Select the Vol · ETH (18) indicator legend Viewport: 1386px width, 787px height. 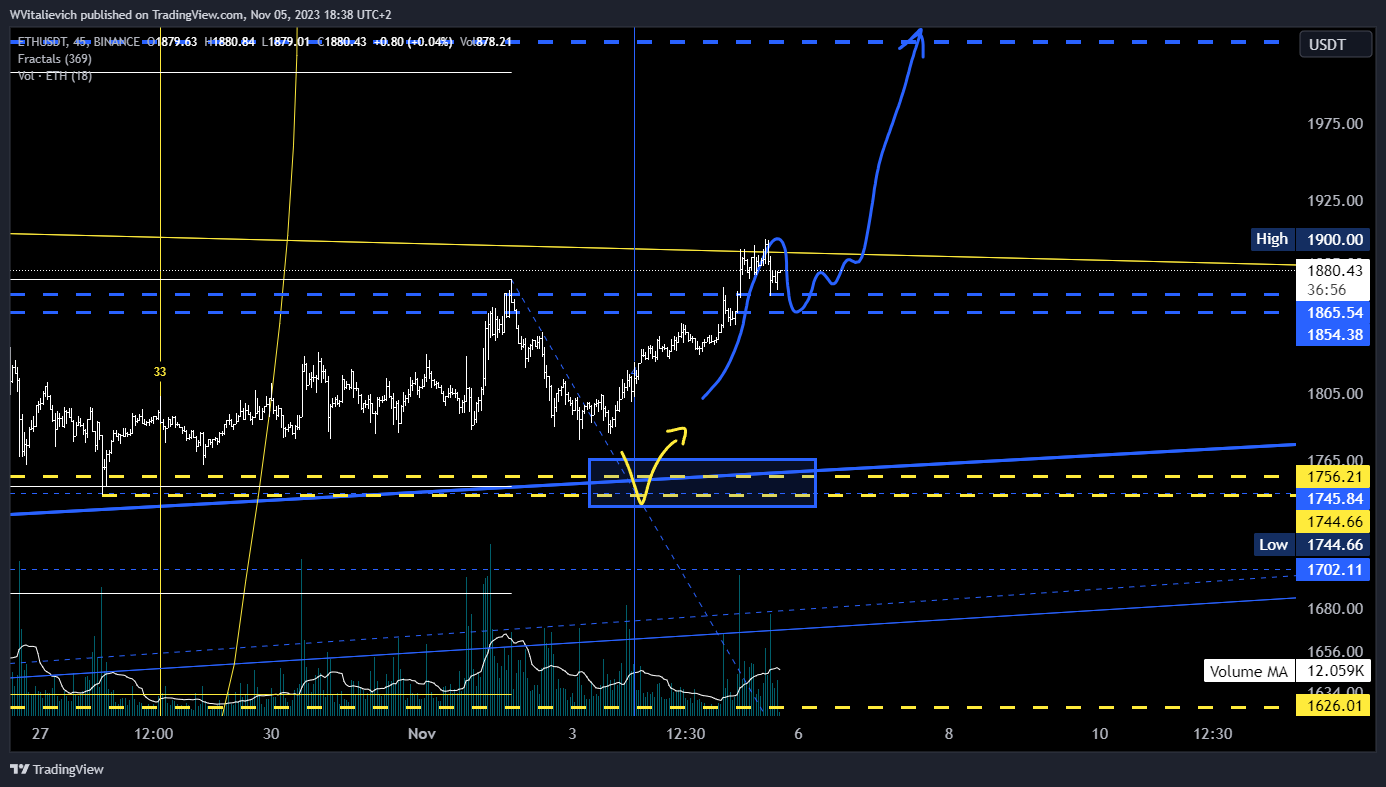coord(55,76)
